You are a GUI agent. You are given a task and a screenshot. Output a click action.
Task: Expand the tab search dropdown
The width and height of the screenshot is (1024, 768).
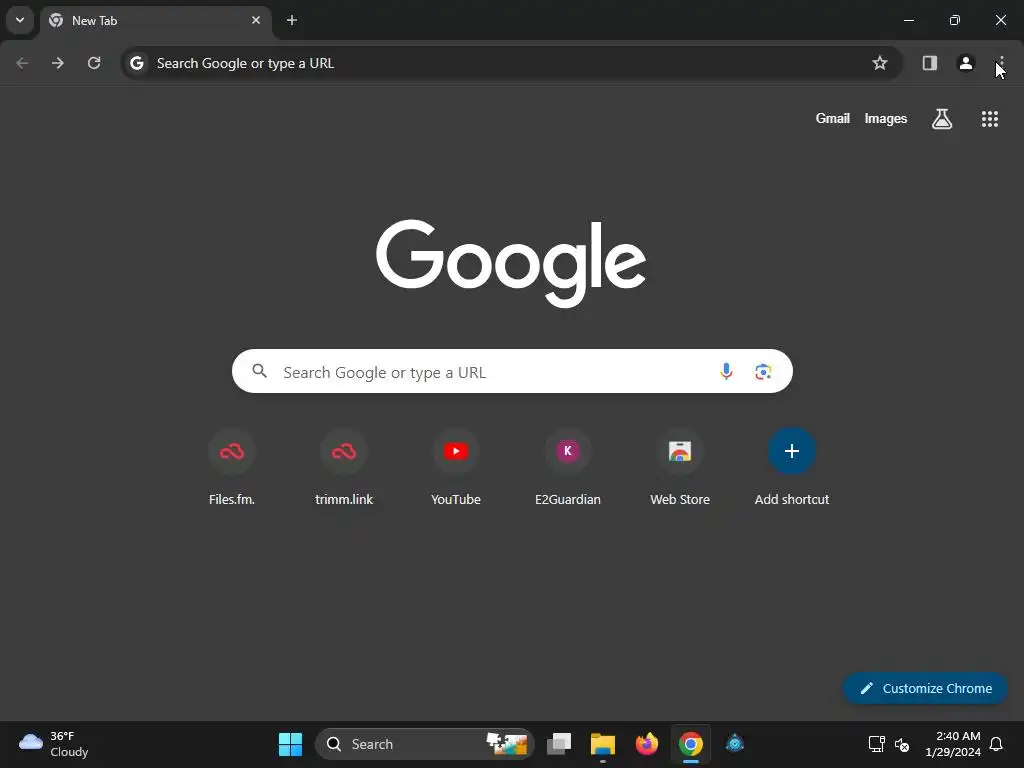(20, 20)
